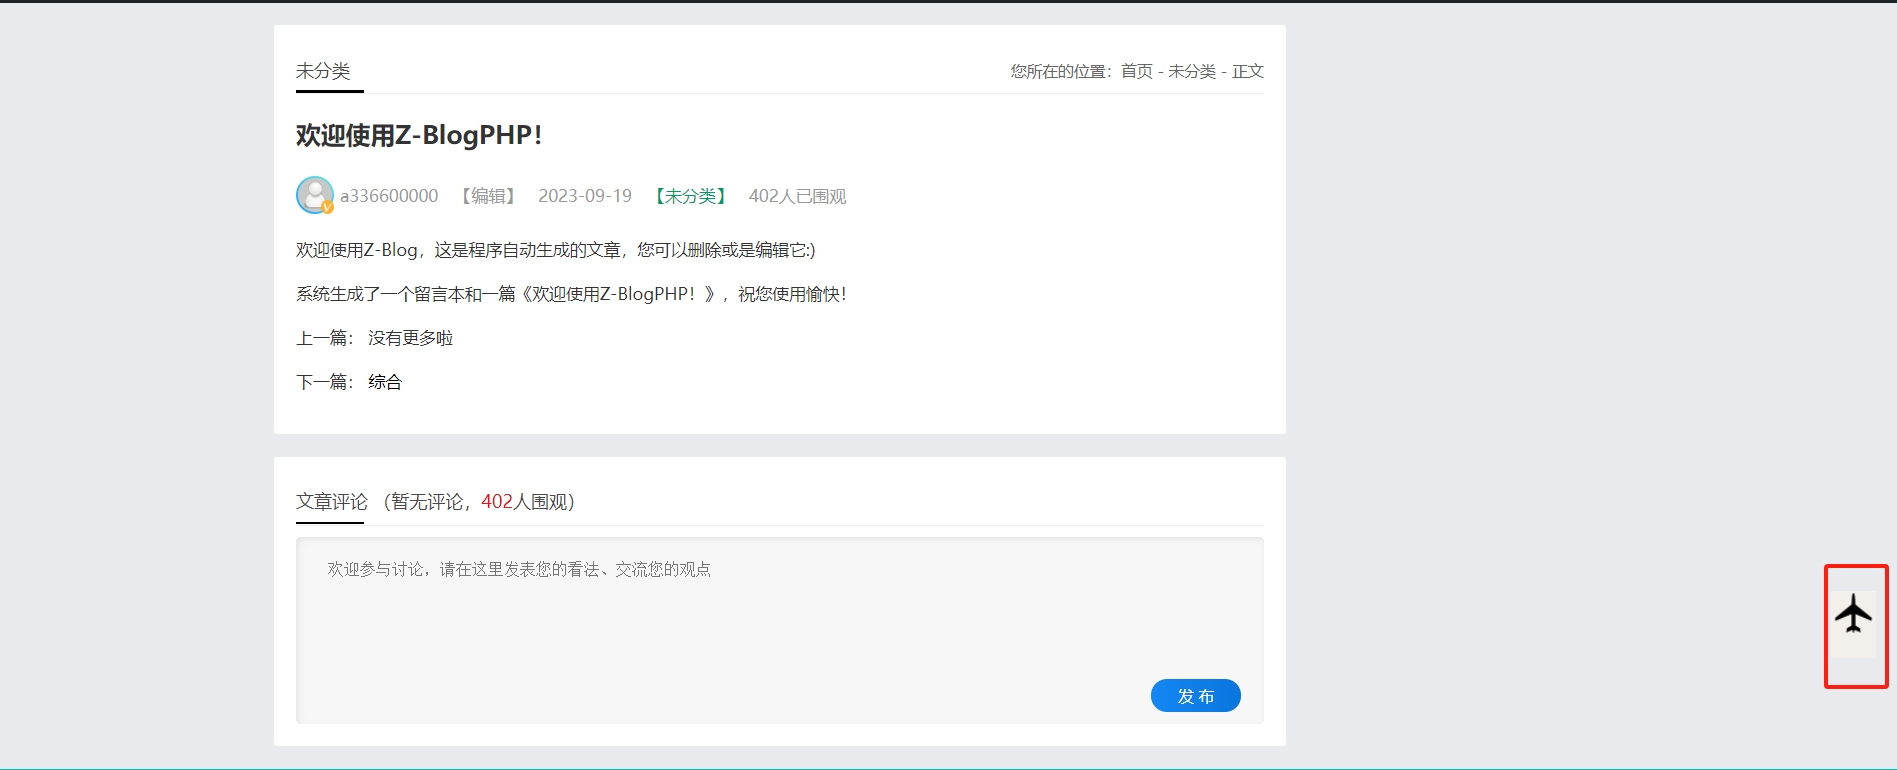Click the 没有更多啦 previous article text
Screen dimensions: 1897x770
click(x=410, y=338)
